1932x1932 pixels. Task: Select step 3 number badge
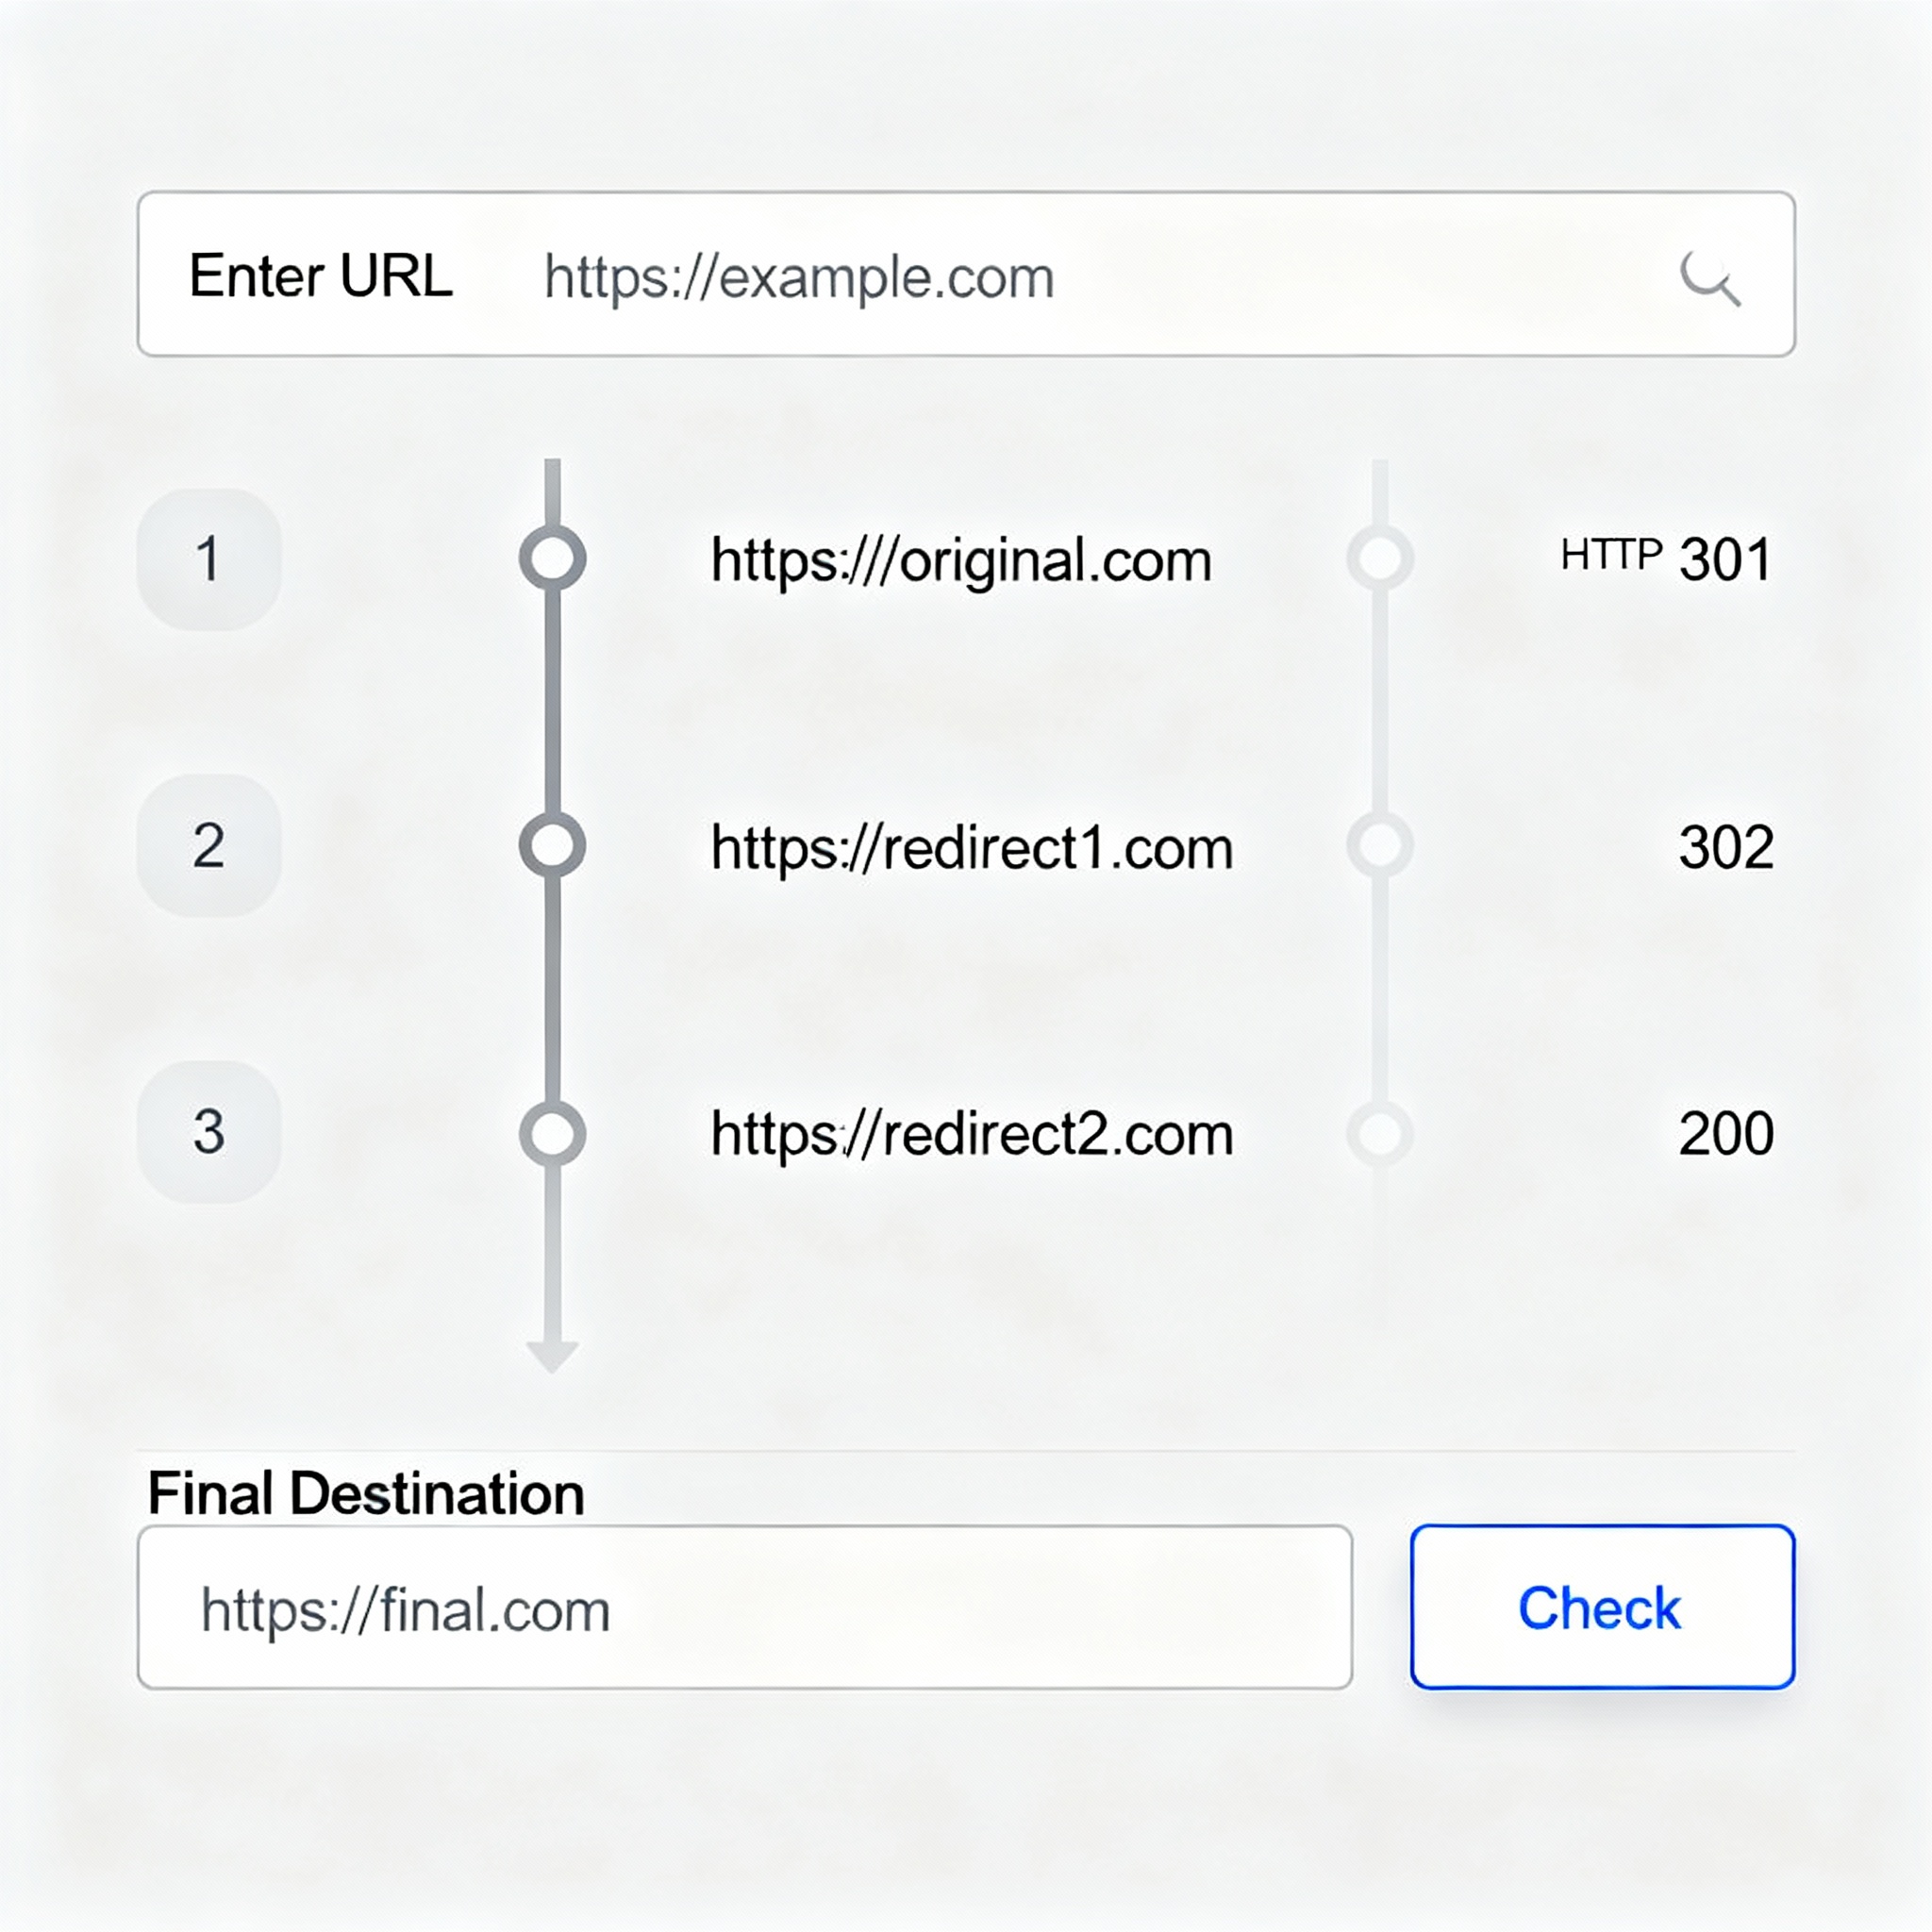point(208,1131)
